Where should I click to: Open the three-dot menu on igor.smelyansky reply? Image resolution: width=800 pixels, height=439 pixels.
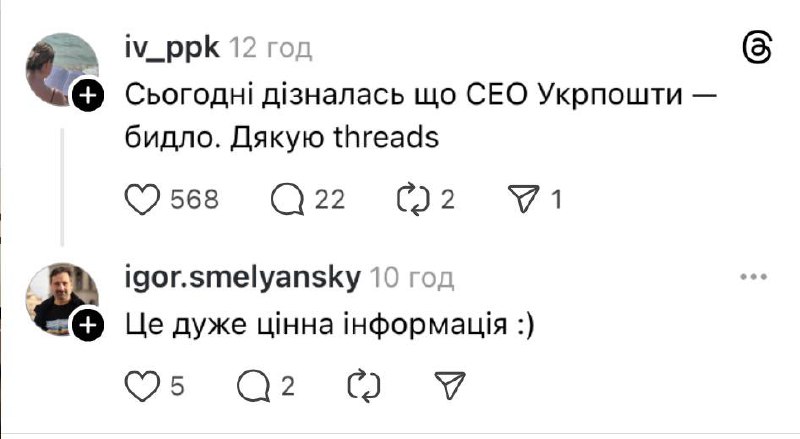click(x=752, y=277)
